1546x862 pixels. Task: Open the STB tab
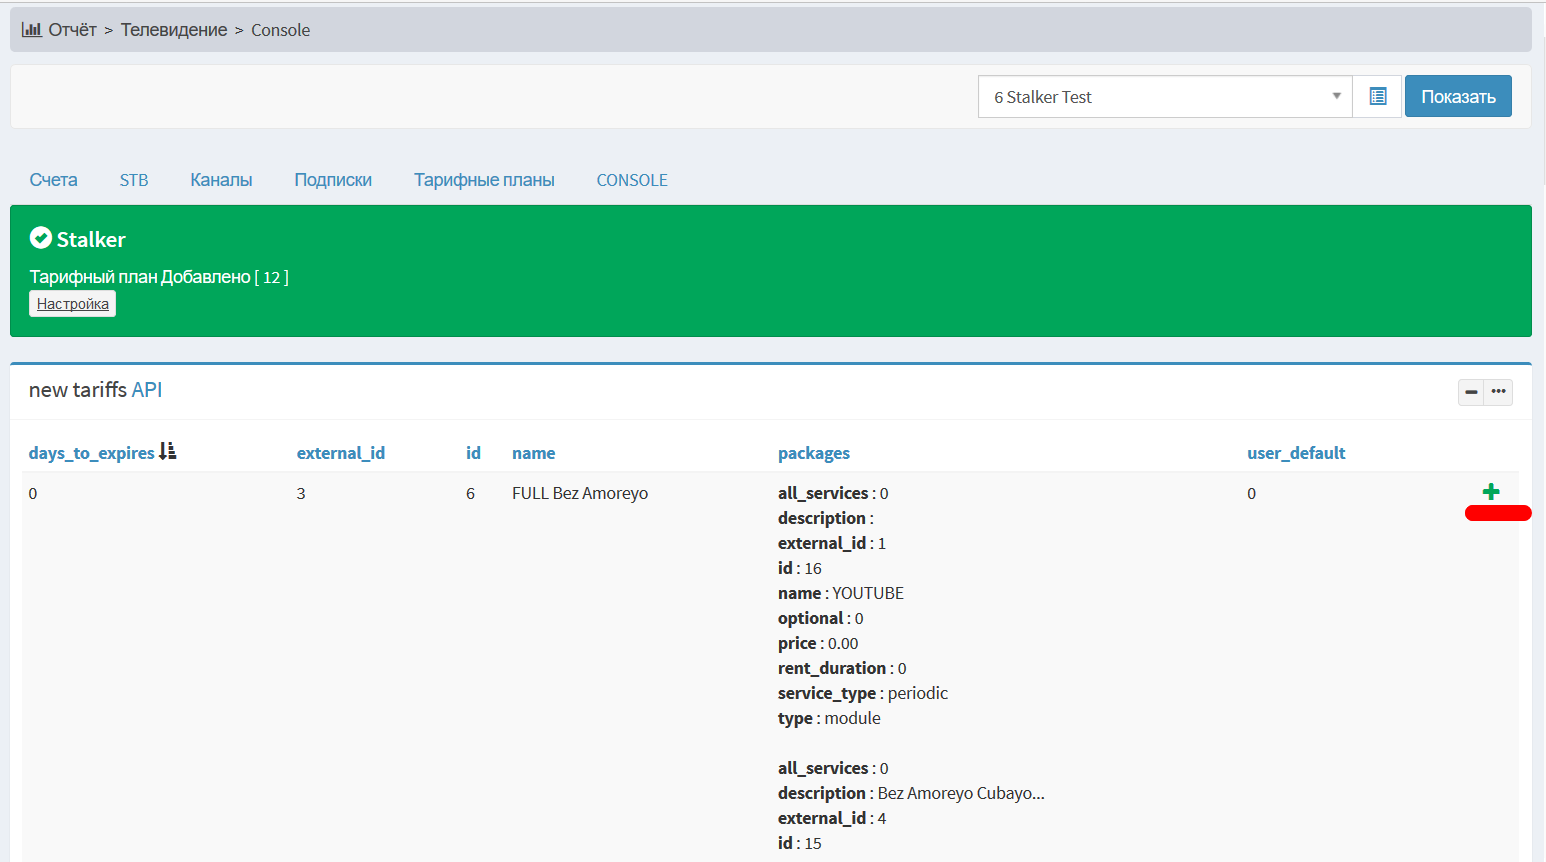(134, 180)
